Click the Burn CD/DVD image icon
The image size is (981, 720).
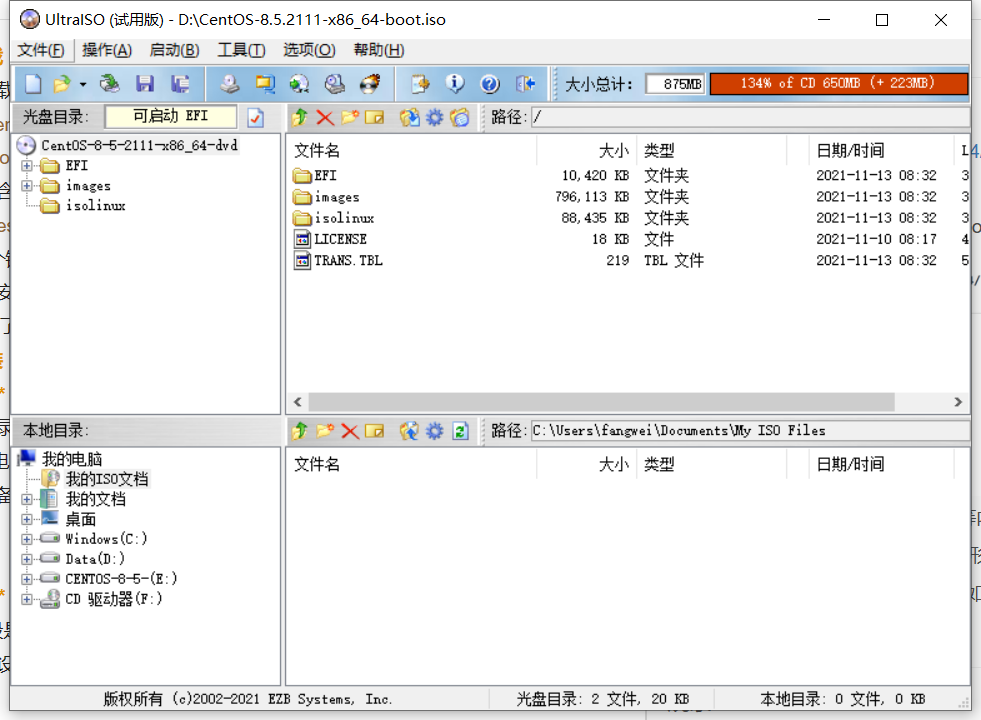pyautogui.click(x=370, y=84)
